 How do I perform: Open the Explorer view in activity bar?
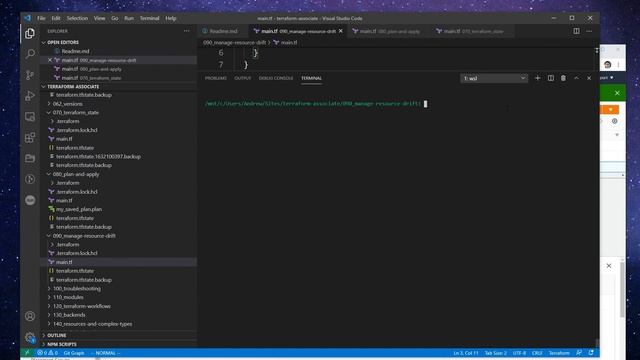point(30,33)
